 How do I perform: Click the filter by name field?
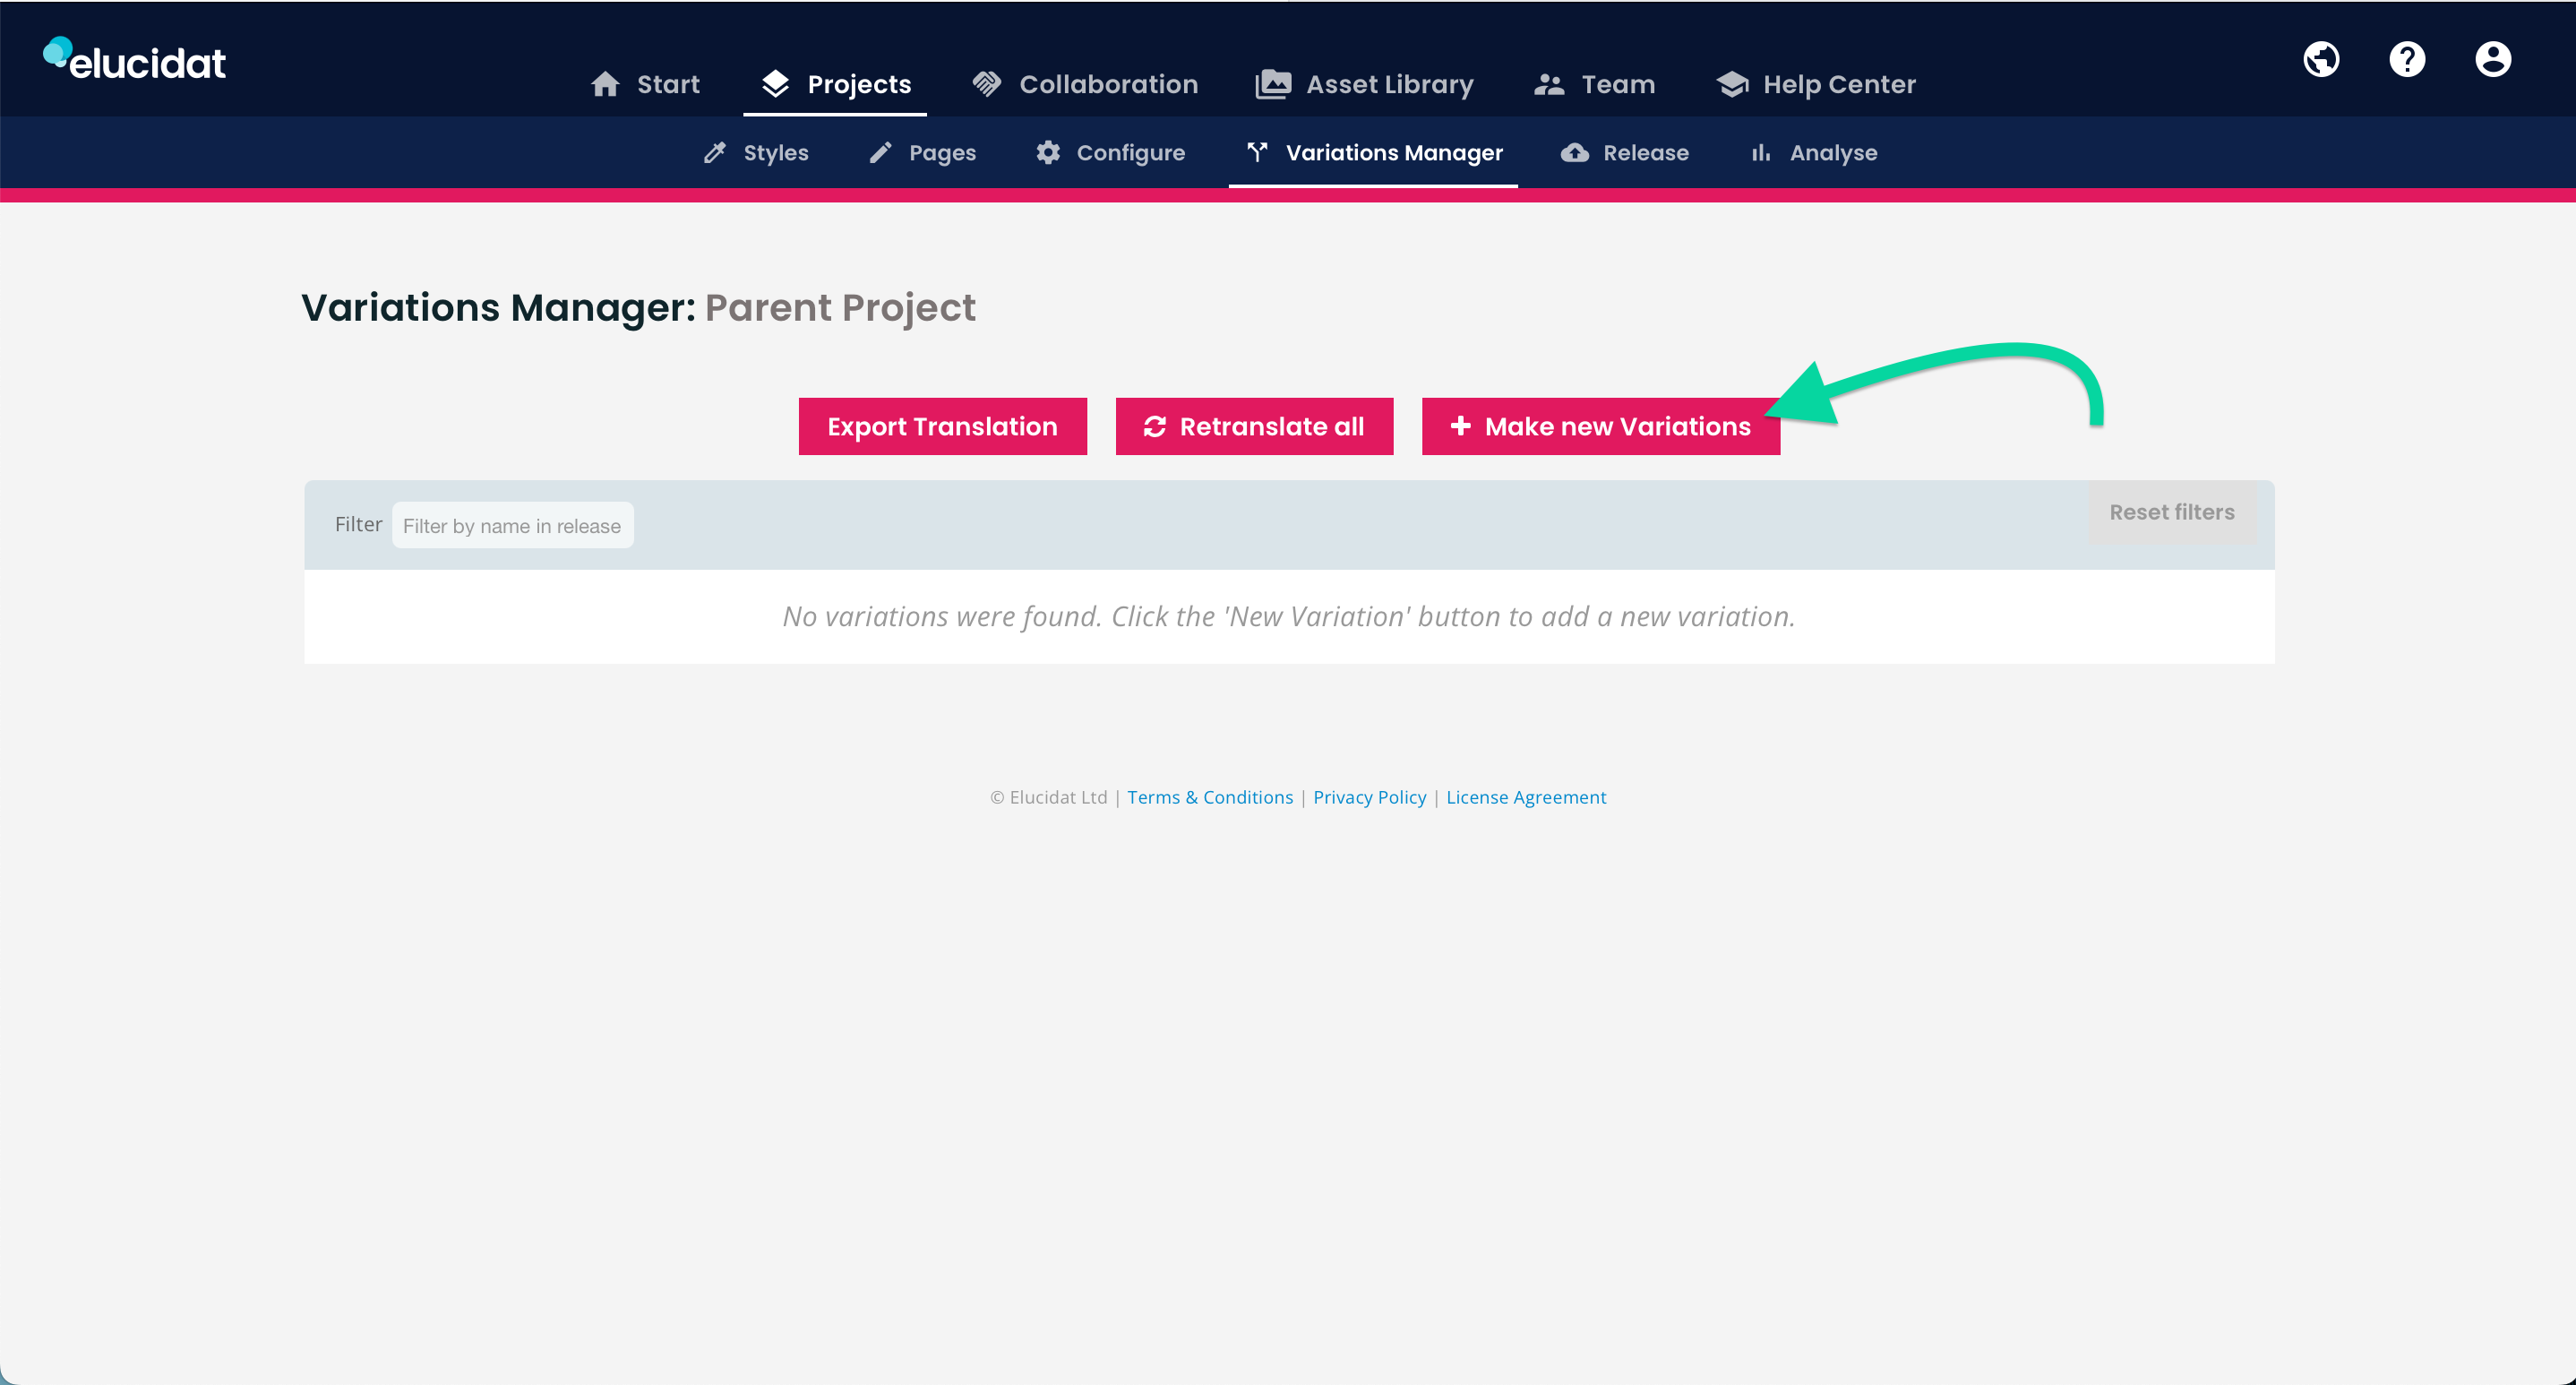[x=513, y=525]
